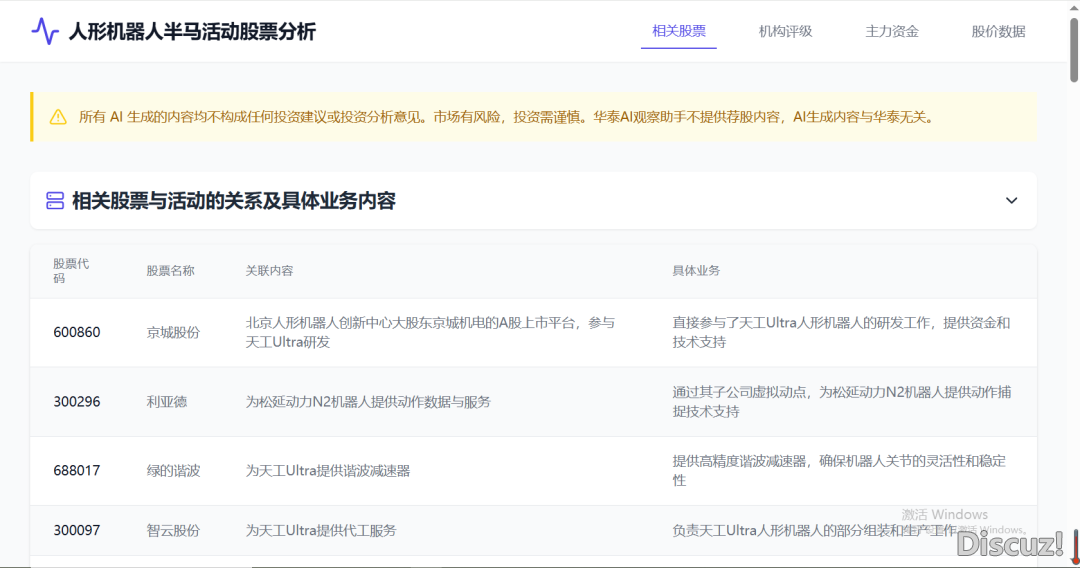Click the 提供高精度谐波减速器 business cell
The width and height of the screenshot is (1080, 568).
(x=839, y=471)
